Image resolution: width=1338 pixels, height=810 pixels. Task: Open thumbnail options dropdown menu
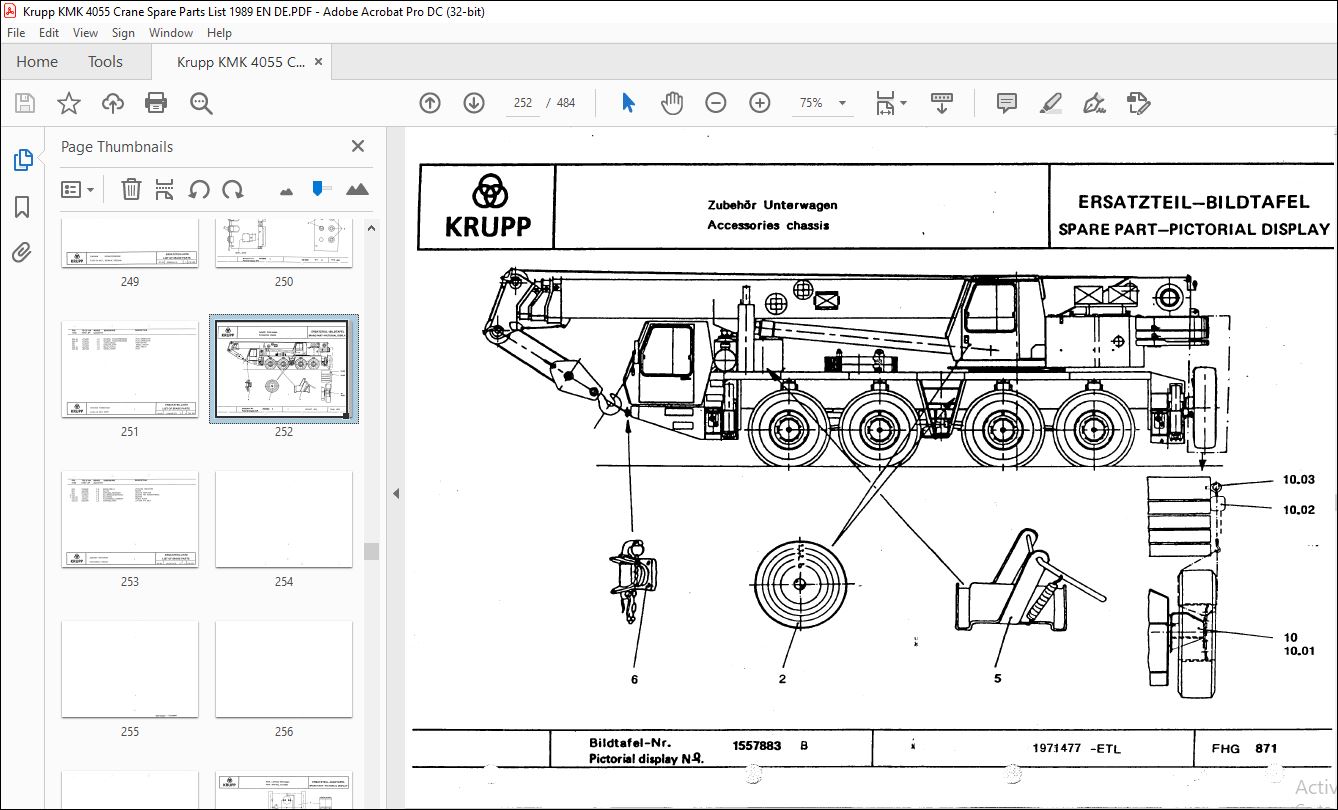(78, 189)
